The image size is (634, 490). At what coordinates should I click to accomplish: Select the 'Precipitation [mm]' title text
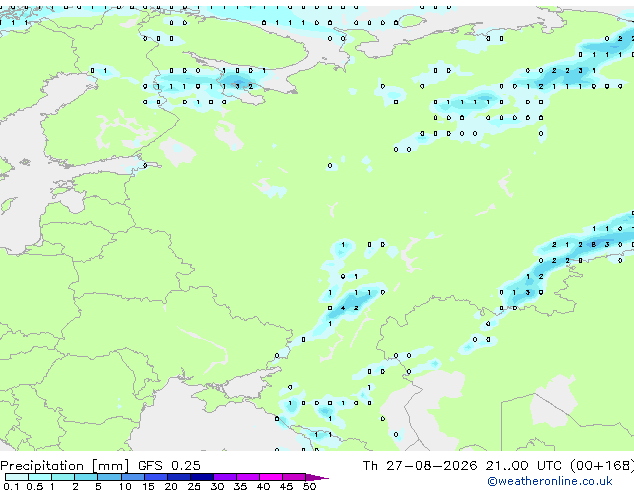pyautogui.click(x=65, y=466)
